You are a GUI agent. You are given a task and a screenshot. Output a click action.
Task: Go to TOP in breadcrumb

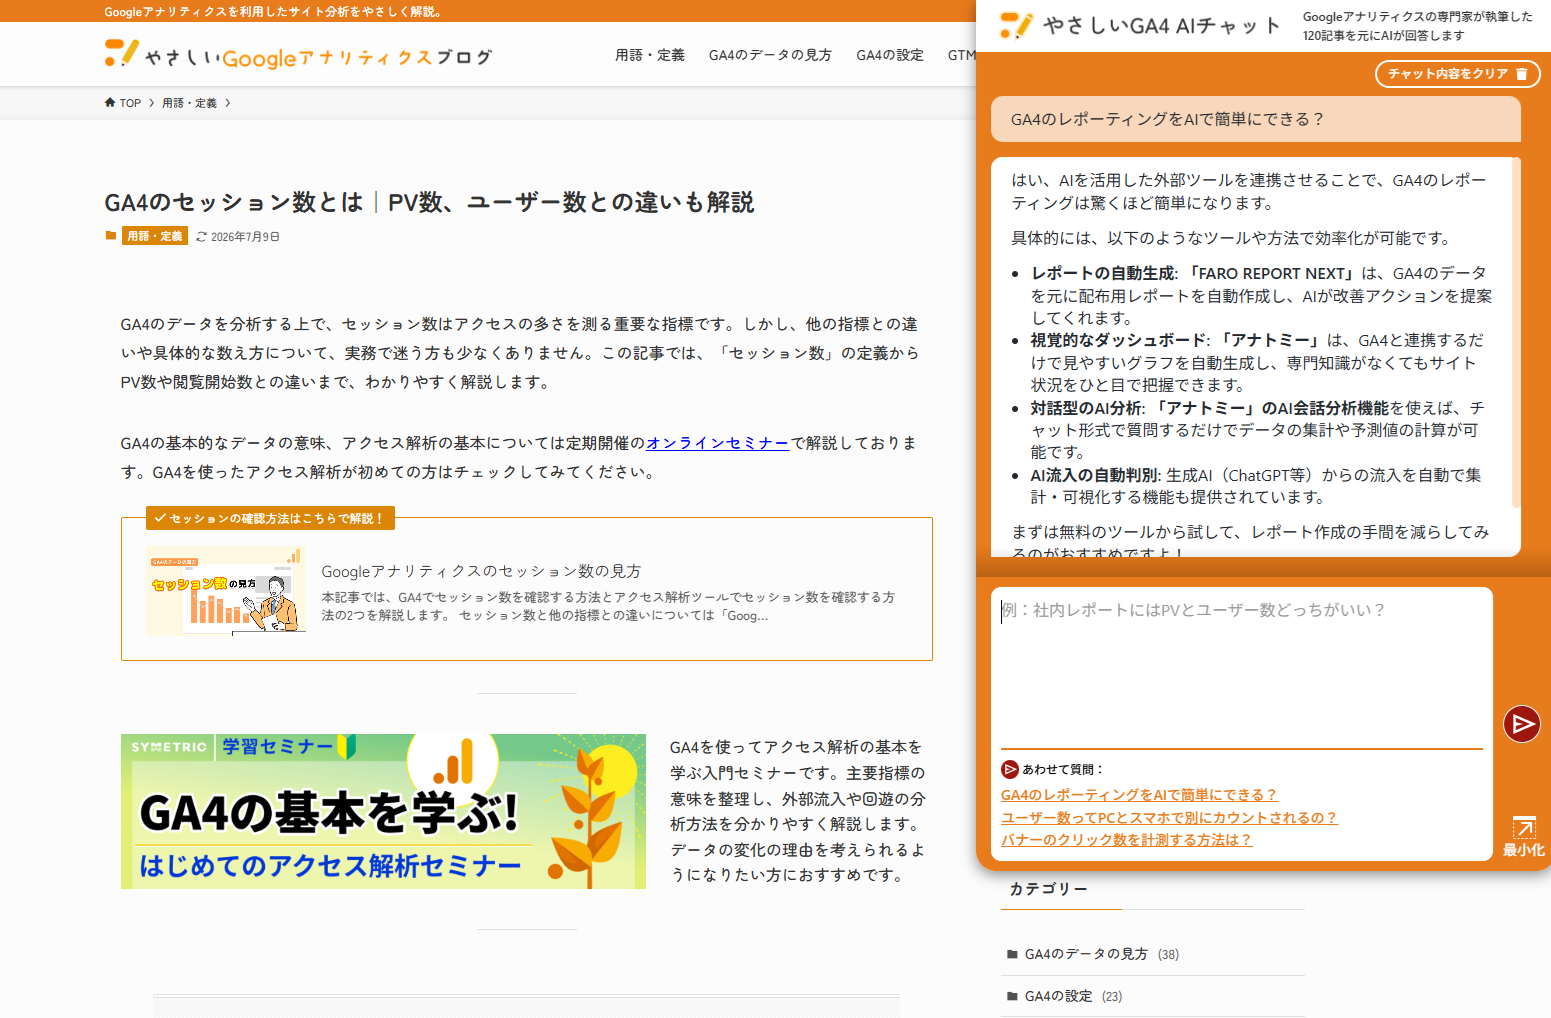[130, 103]
